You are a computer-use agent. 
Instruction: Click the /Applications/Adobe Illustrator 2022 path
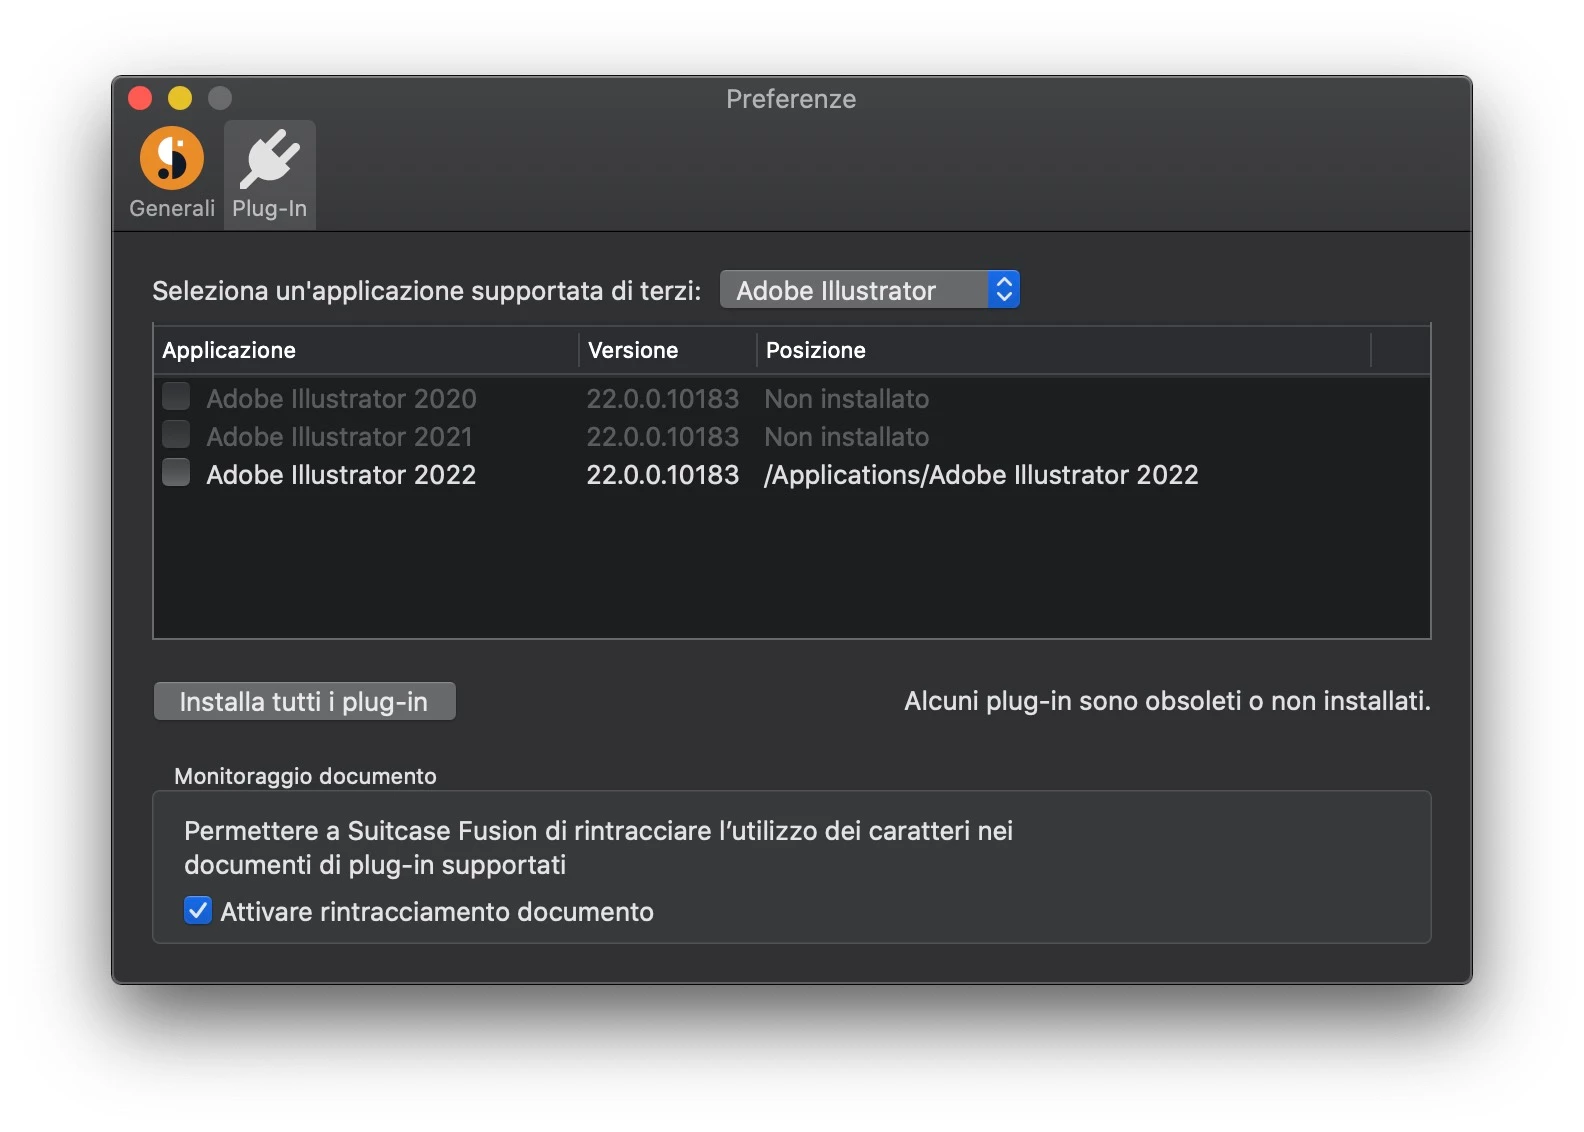[x=981, y=475]
